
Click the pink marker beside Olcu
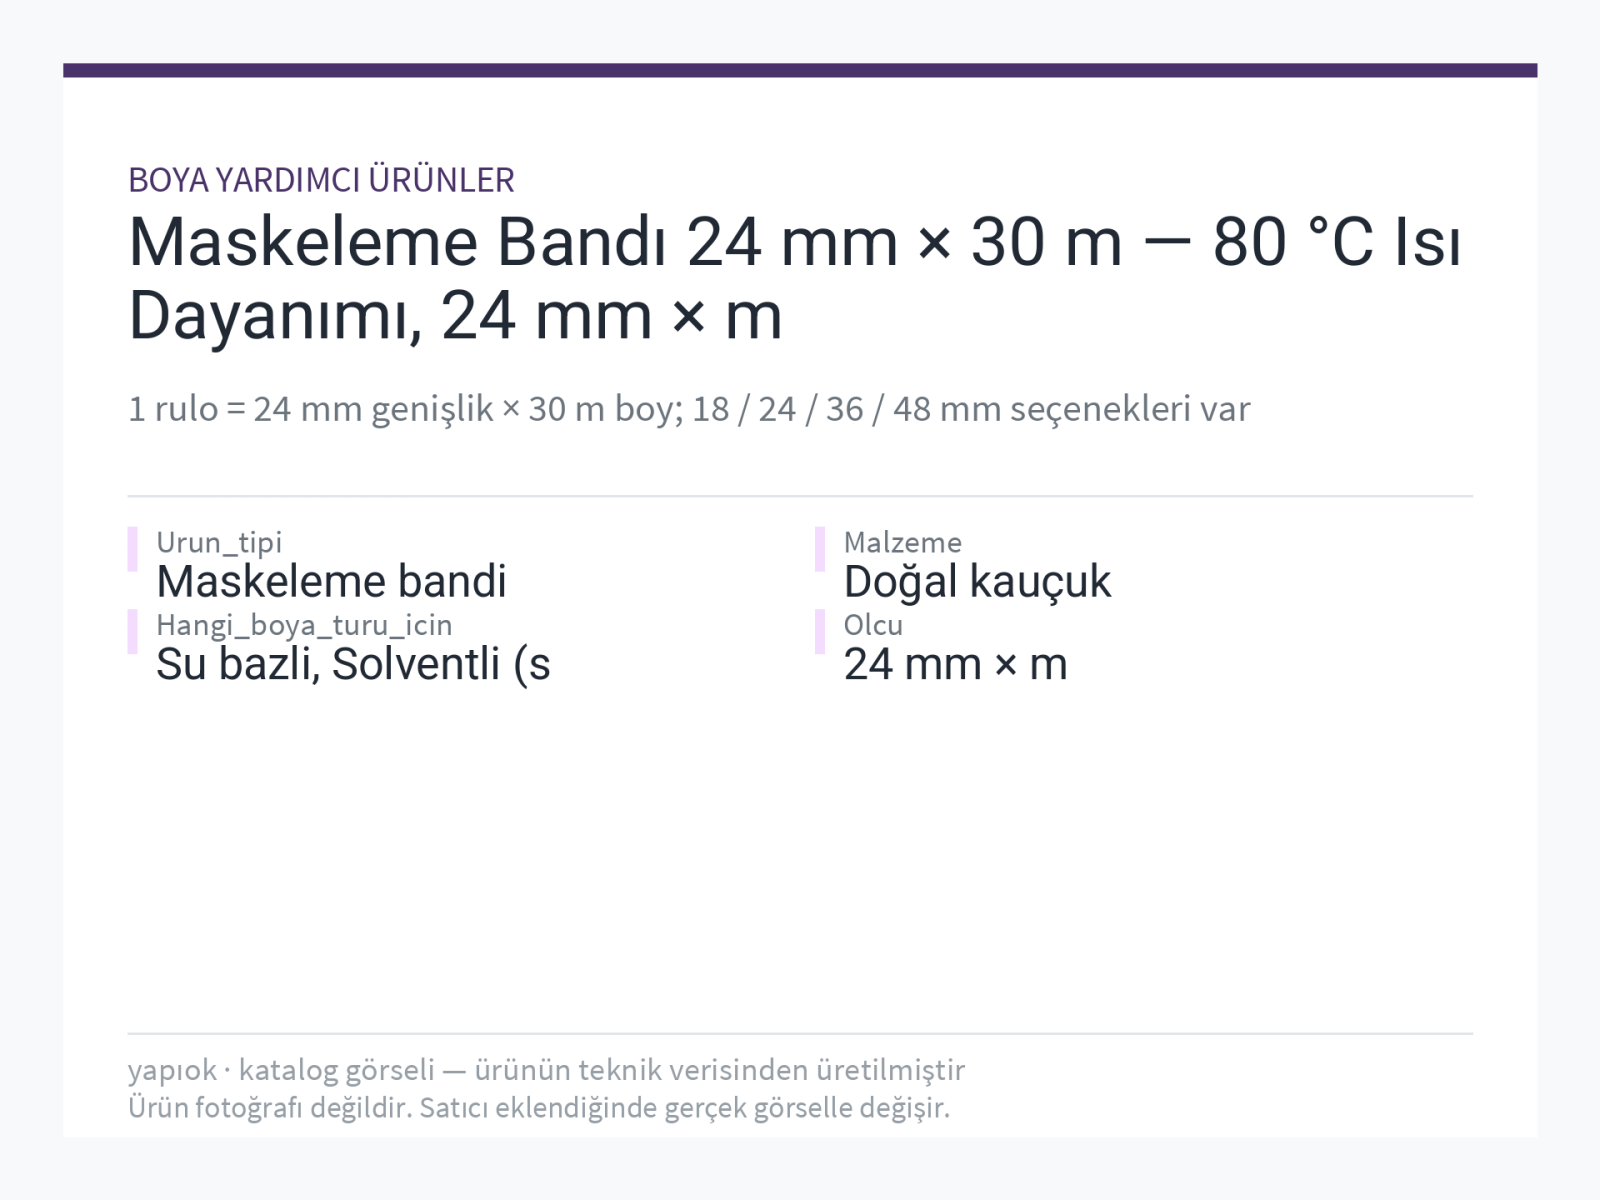(x=820, y=632)
